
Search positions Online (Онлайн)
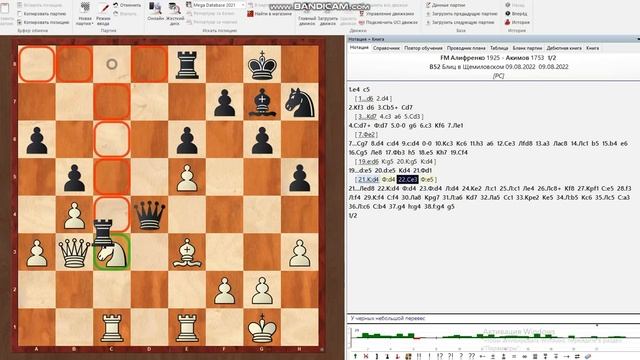point(156,12)
